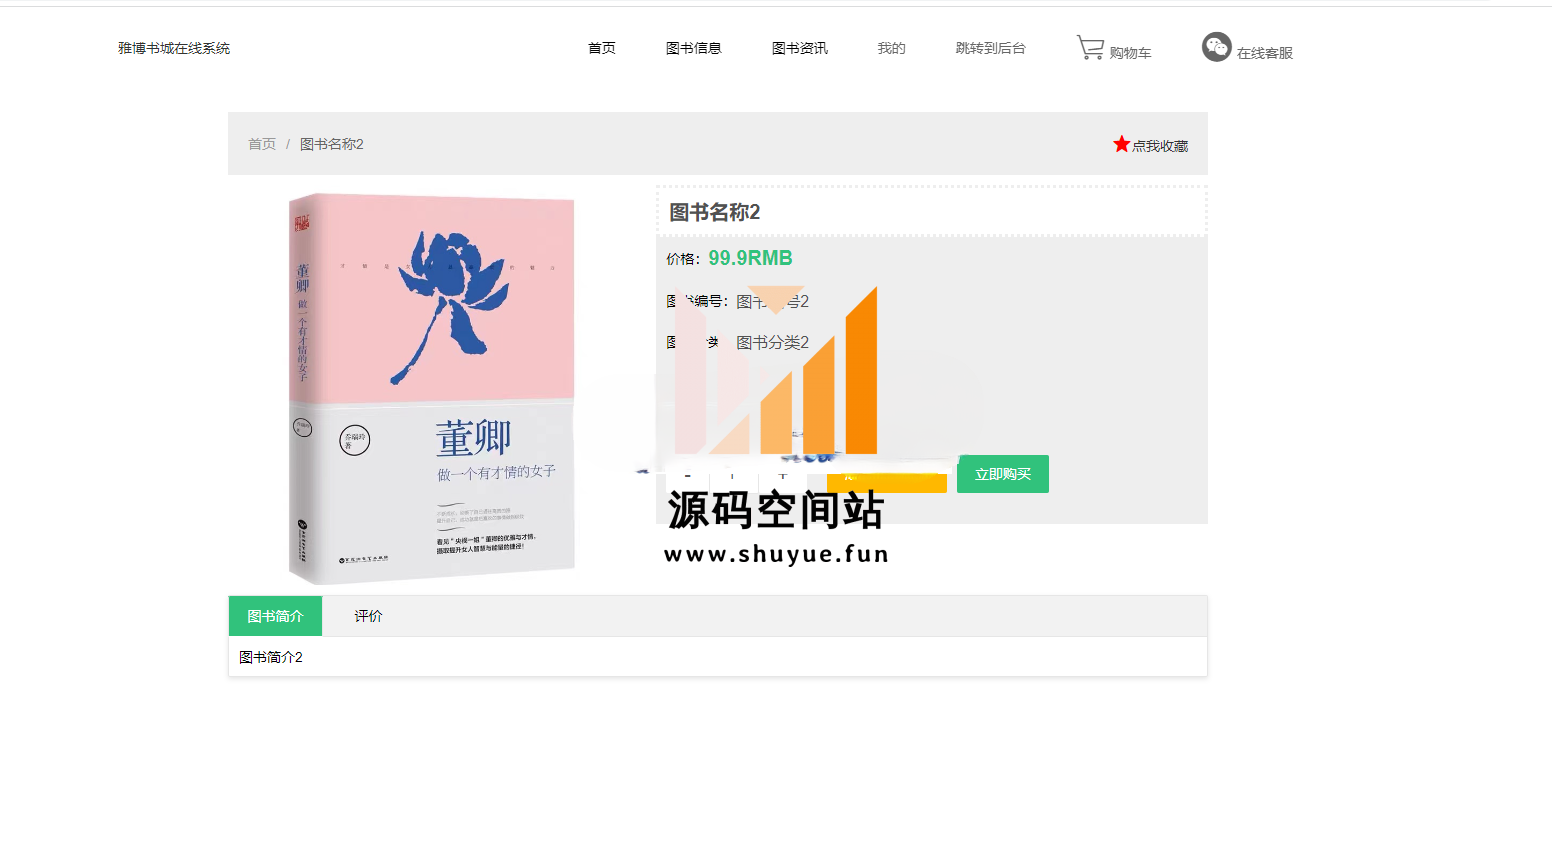Click the red star to favorite this book
The width and height of the screenshot is (1552, 855).
coord(1121,144)
